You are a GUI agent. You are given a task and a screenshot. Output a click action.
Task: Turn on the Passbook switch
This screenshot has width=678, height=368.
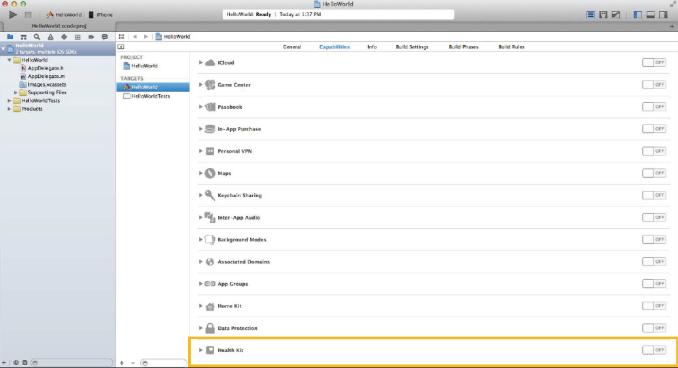point(654,107)
